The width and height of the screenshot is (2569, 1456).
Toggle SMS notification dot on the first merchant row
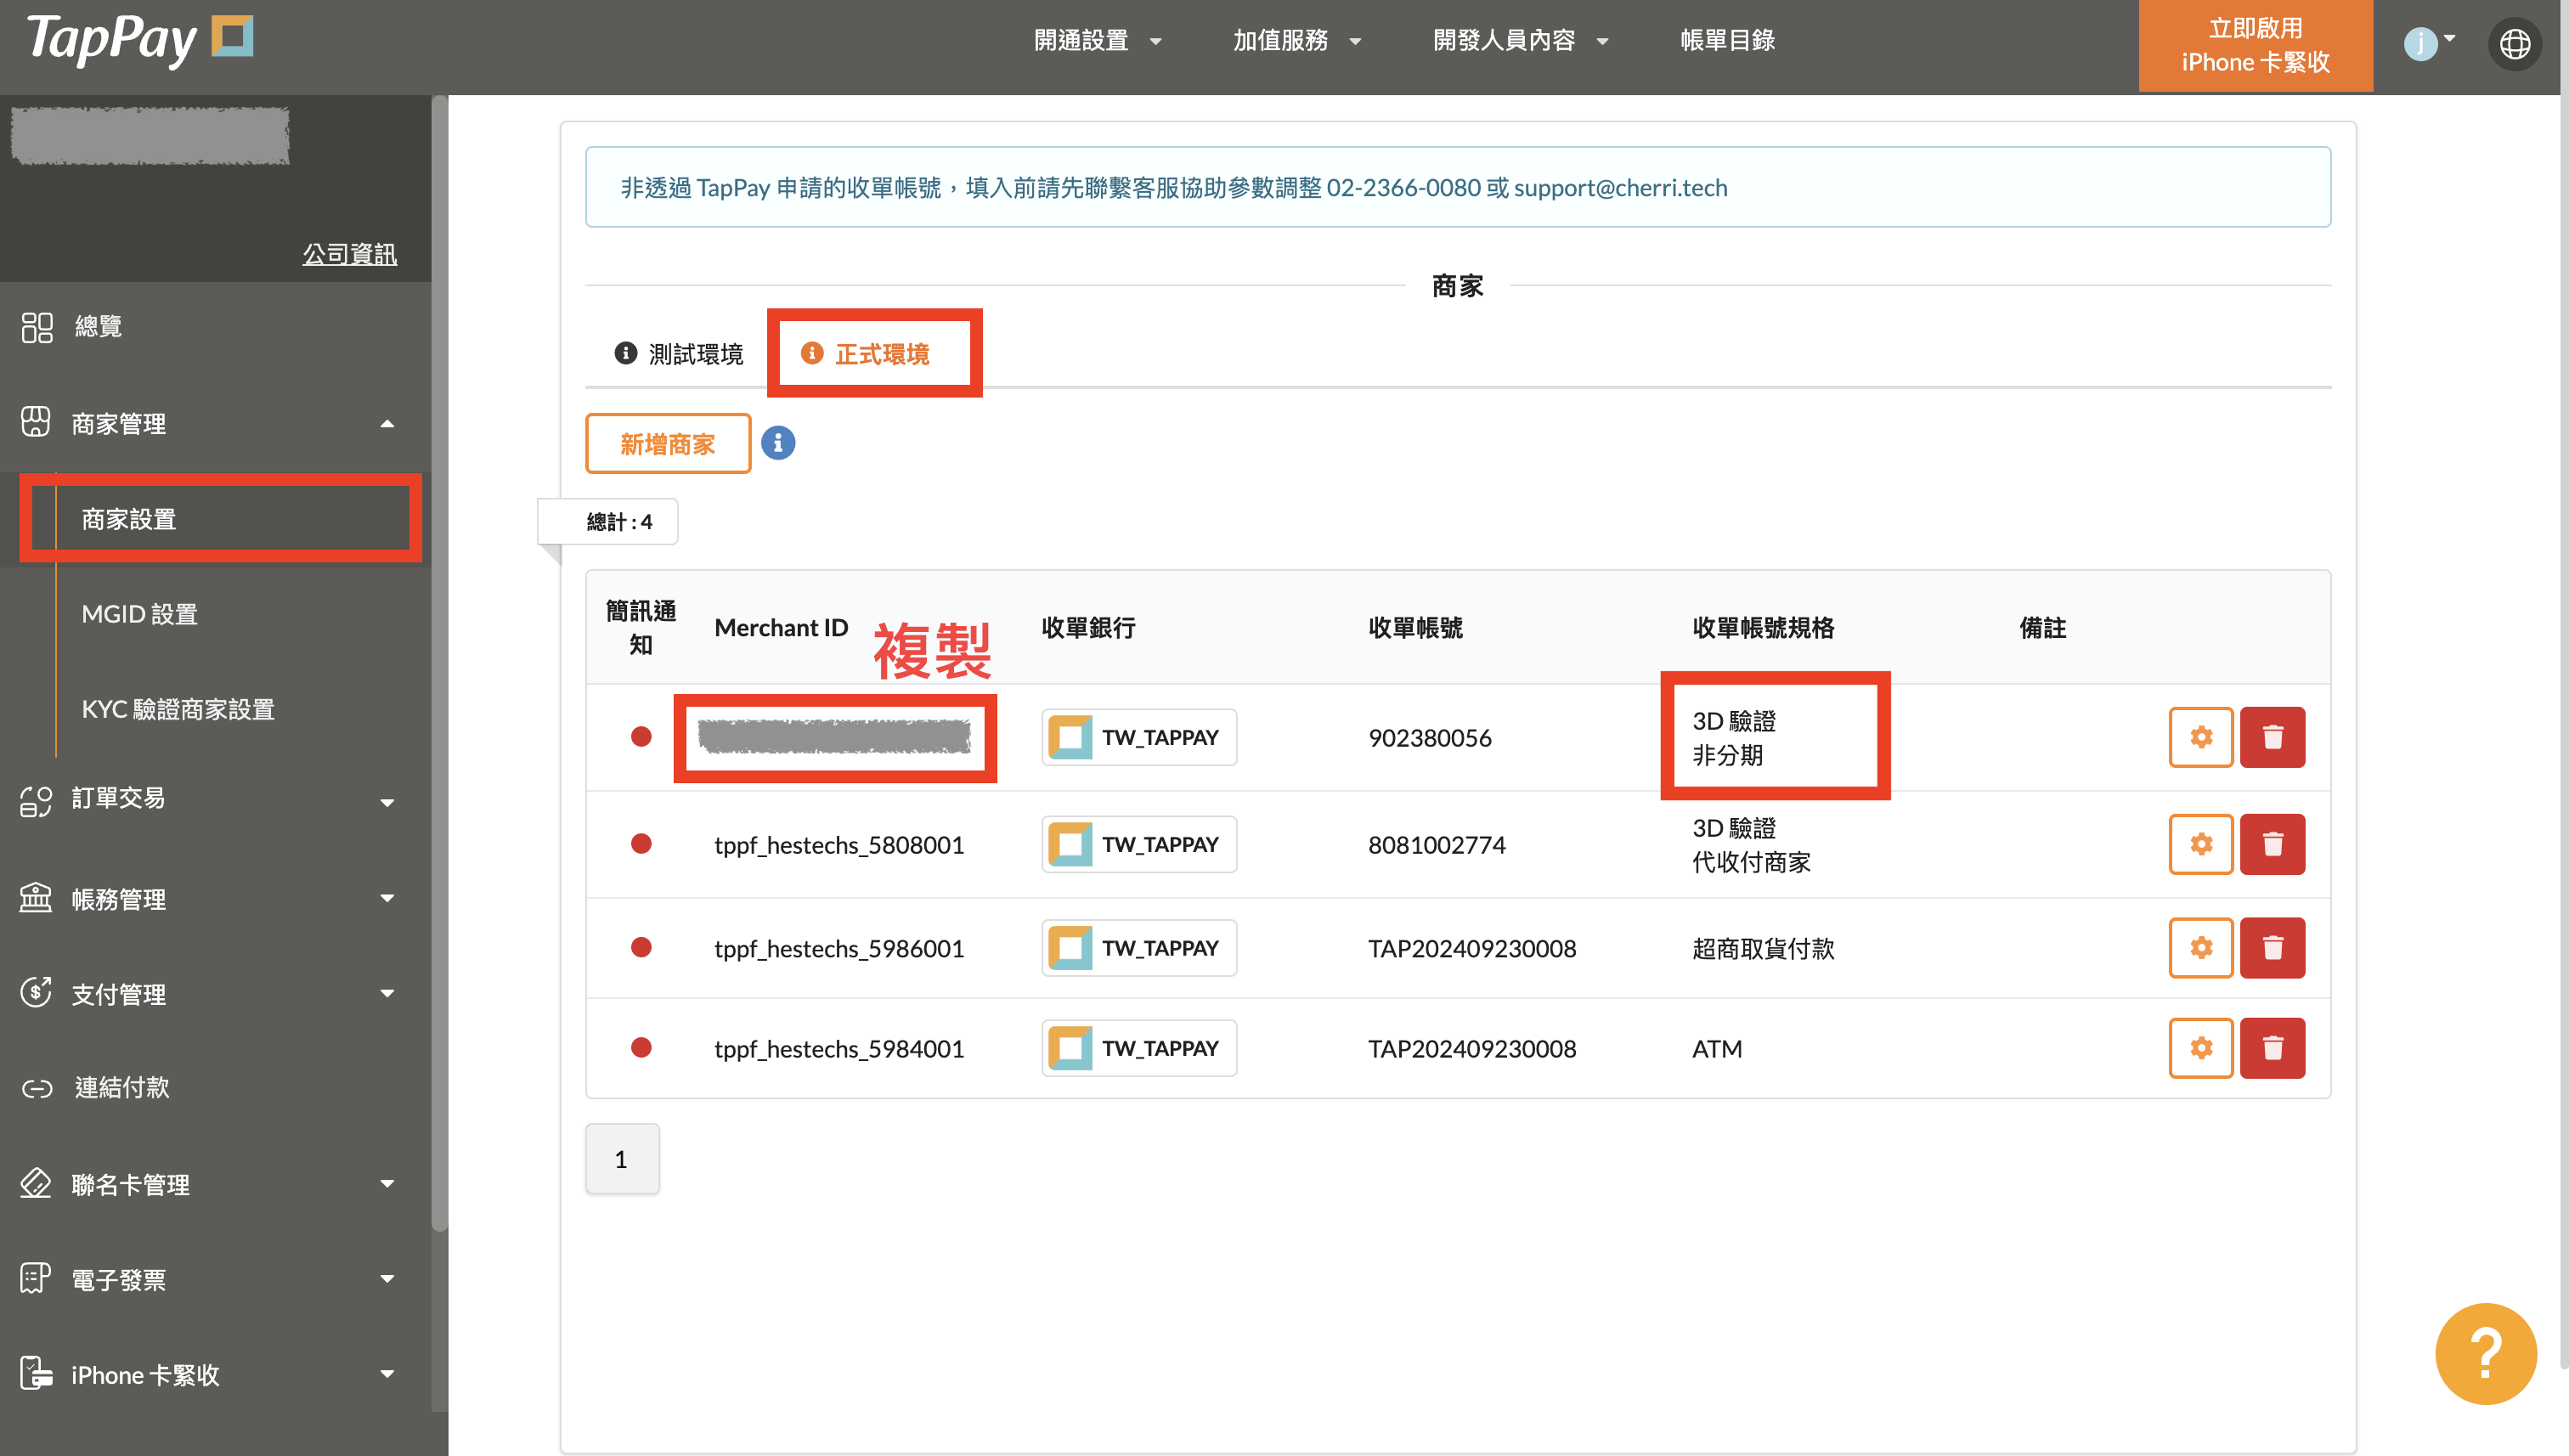click(x=641, y=736)
